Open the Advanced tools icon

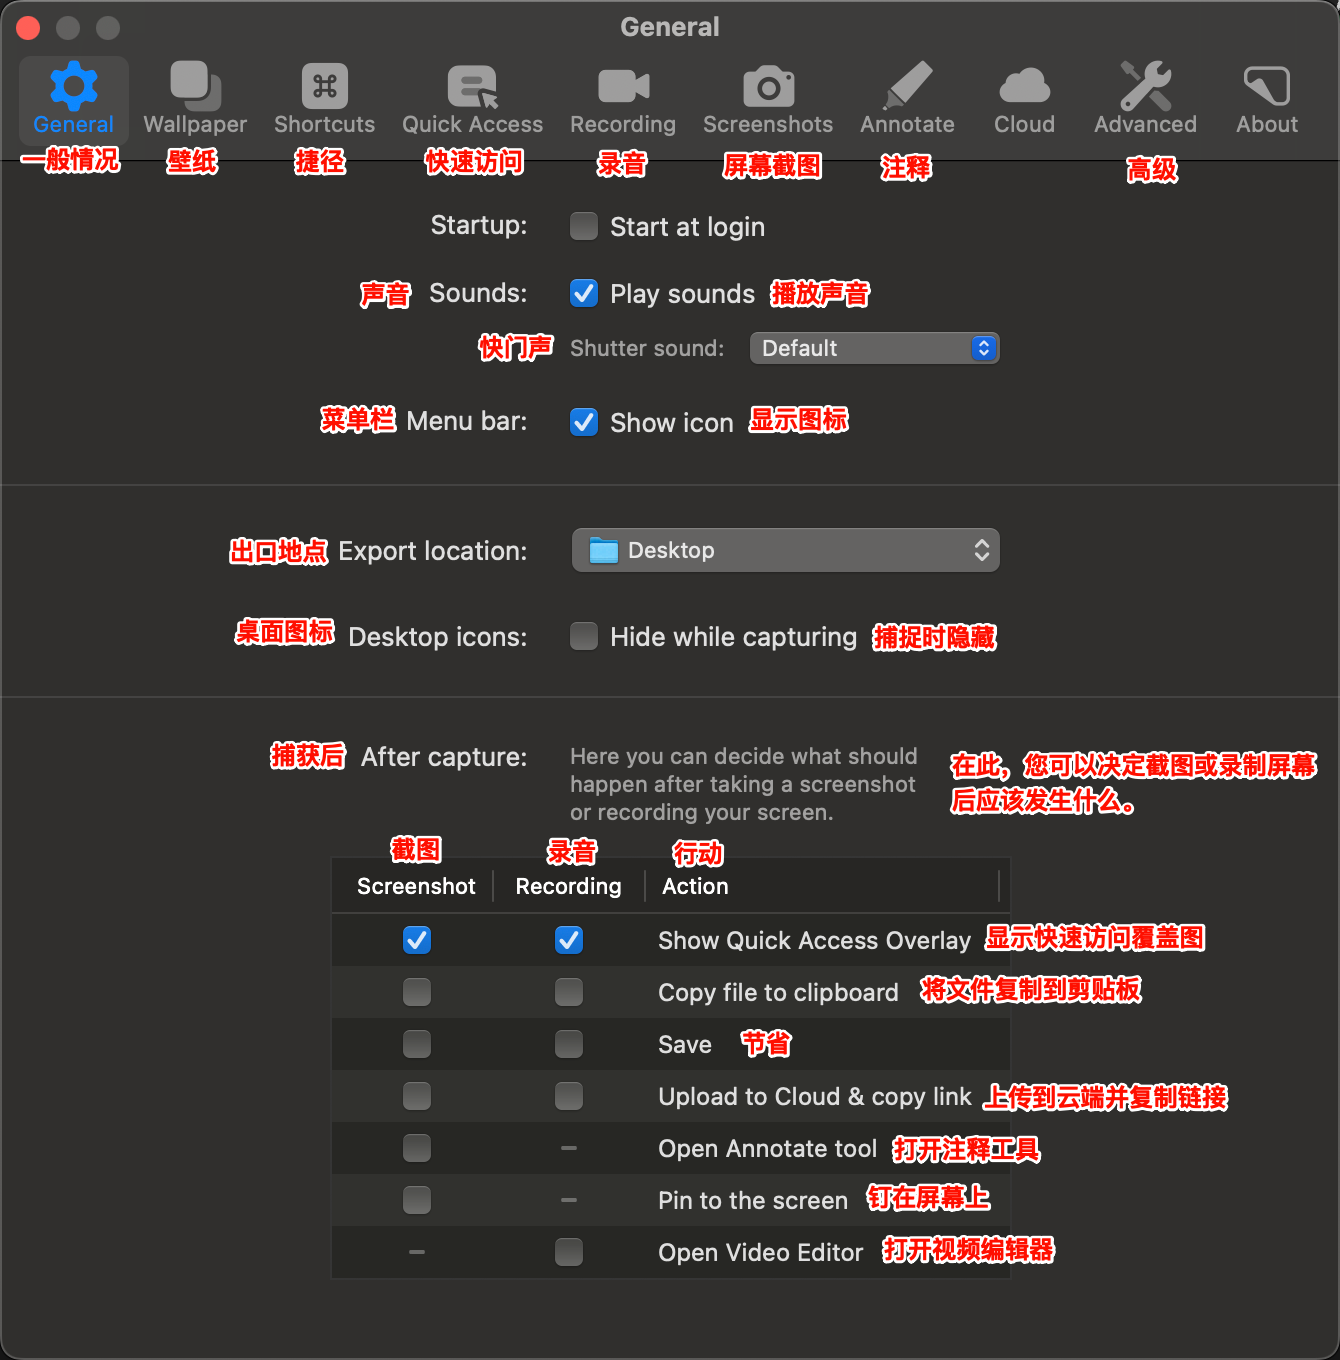(x=1145, y=86)
